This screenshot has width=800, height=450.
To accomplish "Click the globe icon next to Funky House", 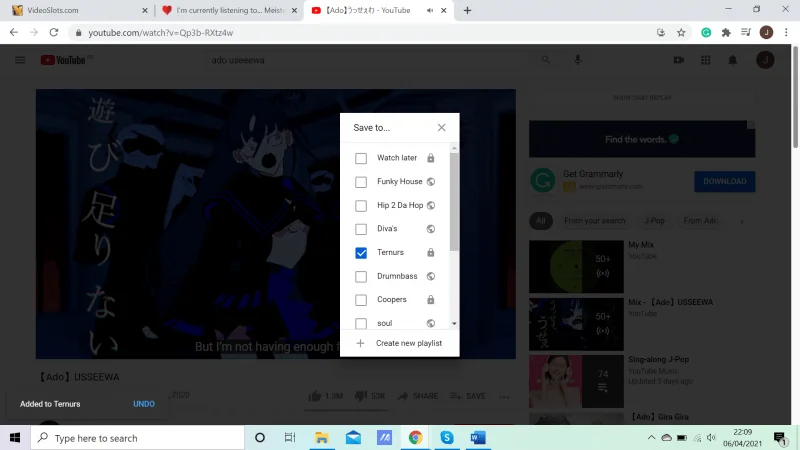I will point(431,182).
